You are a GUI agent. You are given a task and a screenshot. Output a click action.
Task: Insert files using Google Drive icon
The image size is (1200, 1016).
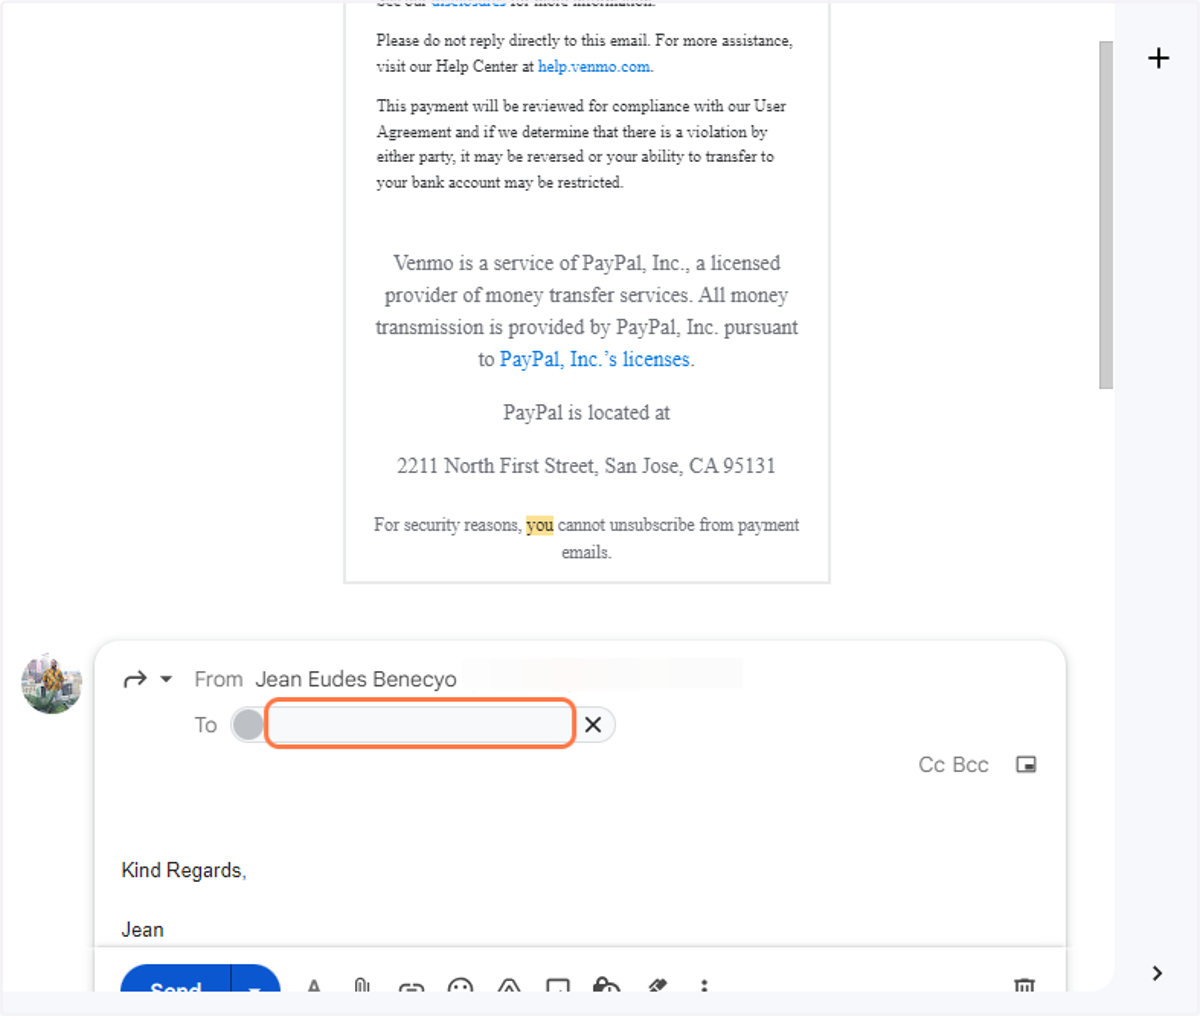point(509,986)
